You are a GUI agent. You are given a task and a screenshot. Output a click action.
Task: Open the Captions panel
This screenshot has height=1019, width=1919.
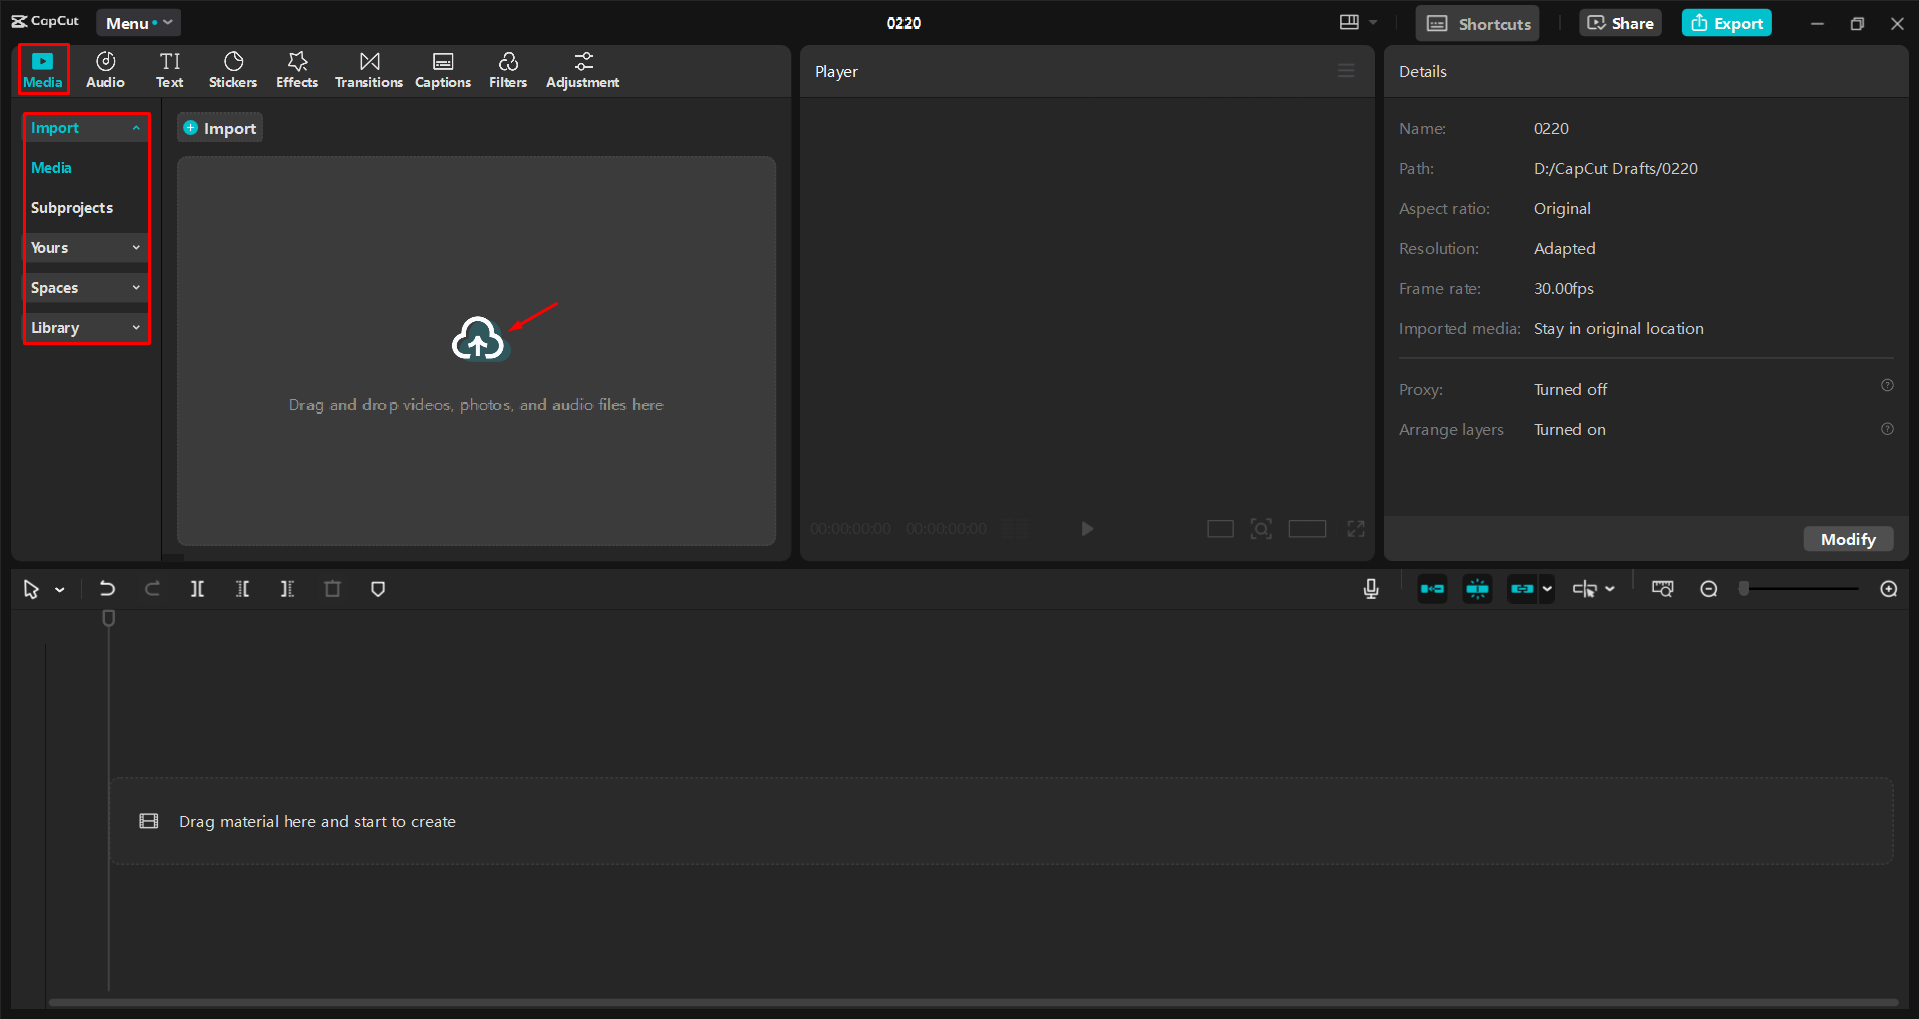442,69
